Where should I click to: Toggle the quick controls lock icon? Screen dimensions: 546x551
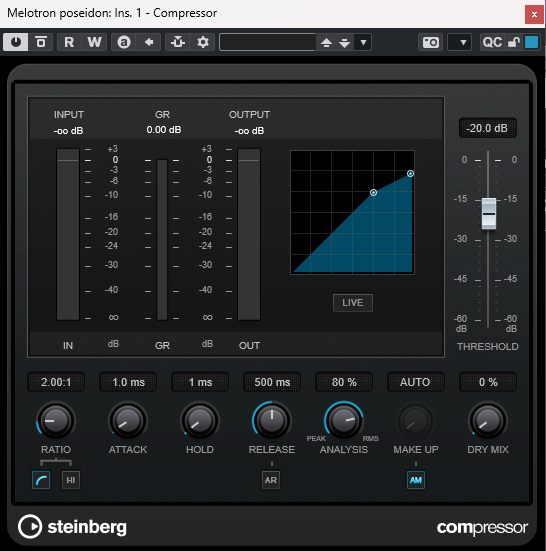click(x=514, y=43)
